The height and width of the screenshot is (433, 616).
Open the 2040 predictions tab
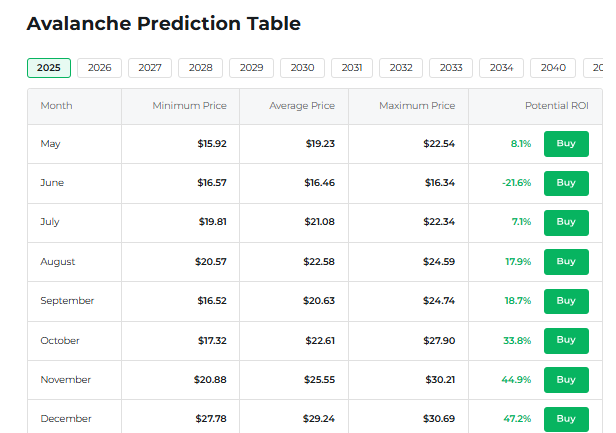coord(552,68)
